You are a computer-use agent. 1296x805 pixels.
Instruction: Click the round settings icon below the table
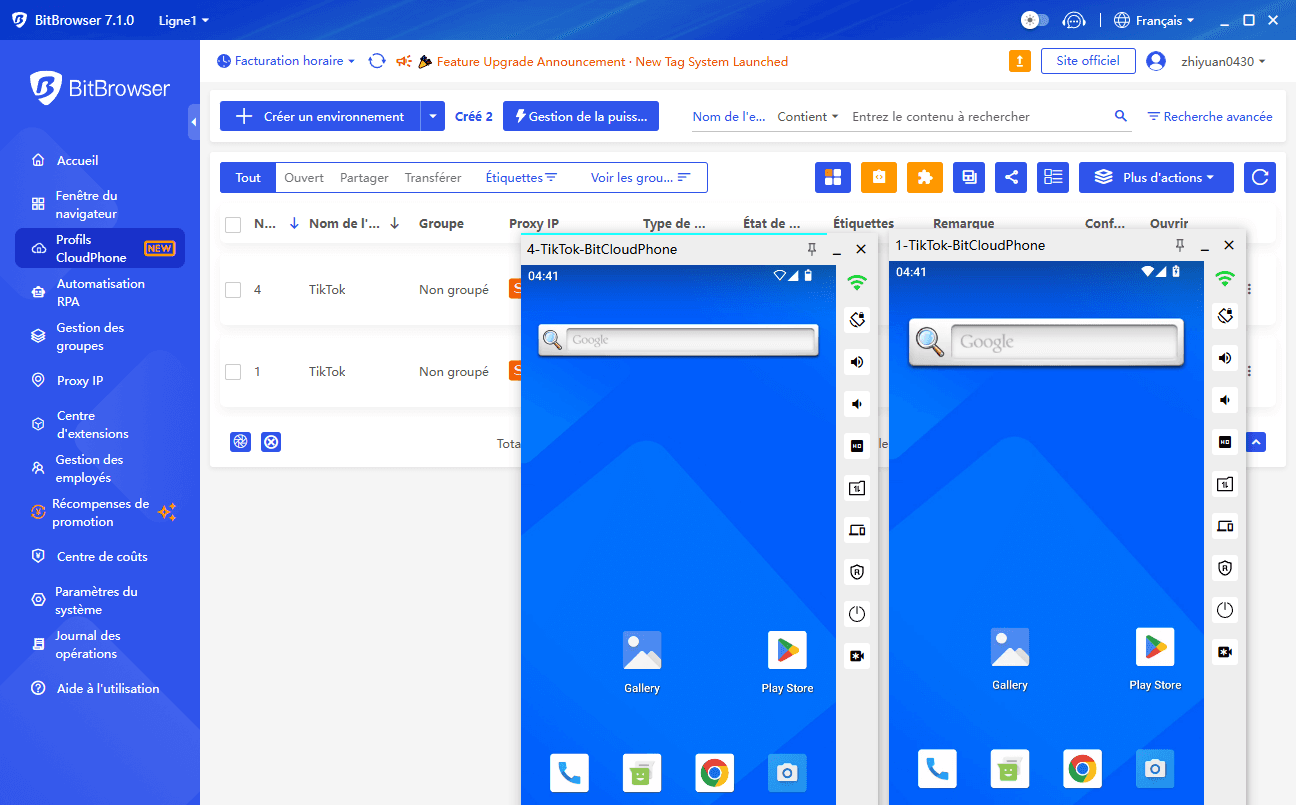tap(240, 442)
